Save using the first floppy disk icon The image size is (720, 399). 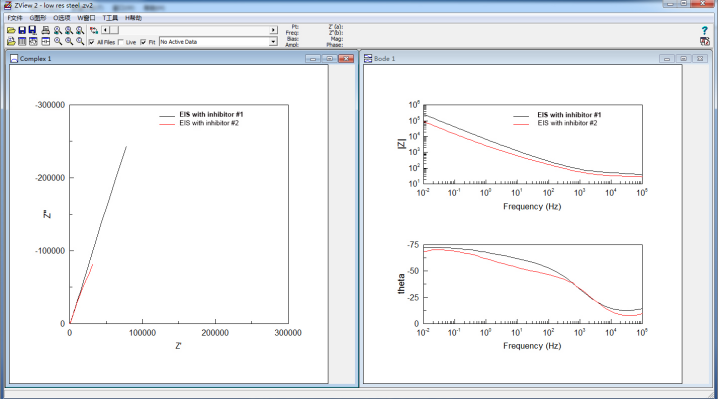[22, 30]
